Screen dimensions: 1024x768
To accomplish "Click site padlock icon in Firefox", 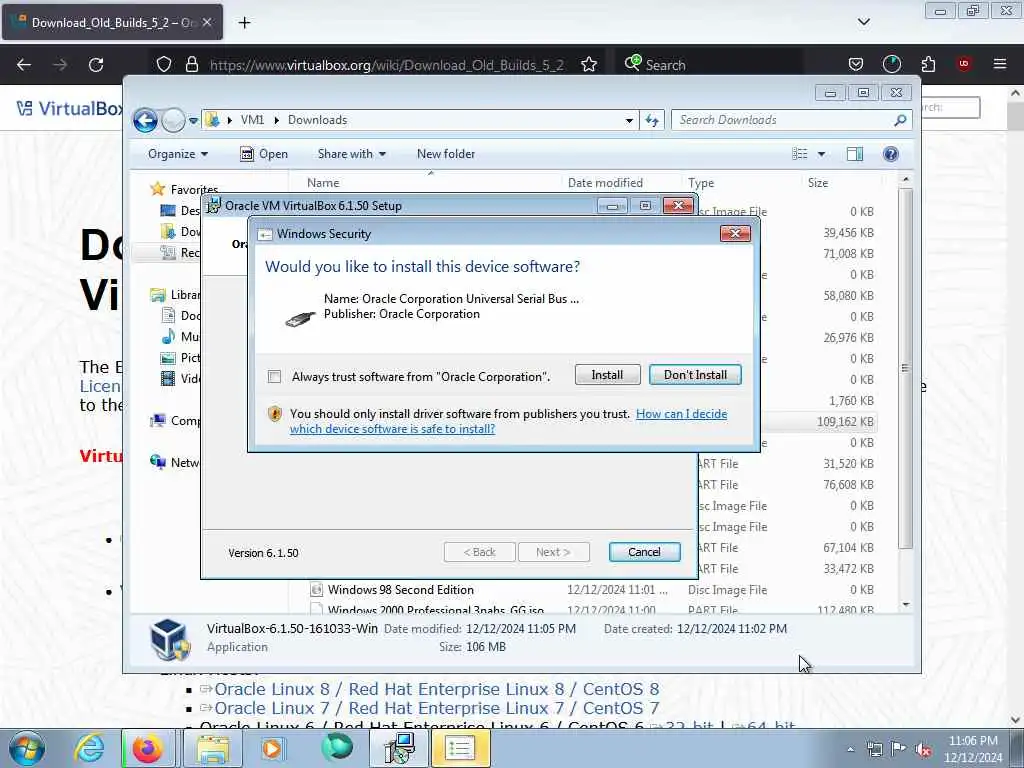I will tap(191, 64).
